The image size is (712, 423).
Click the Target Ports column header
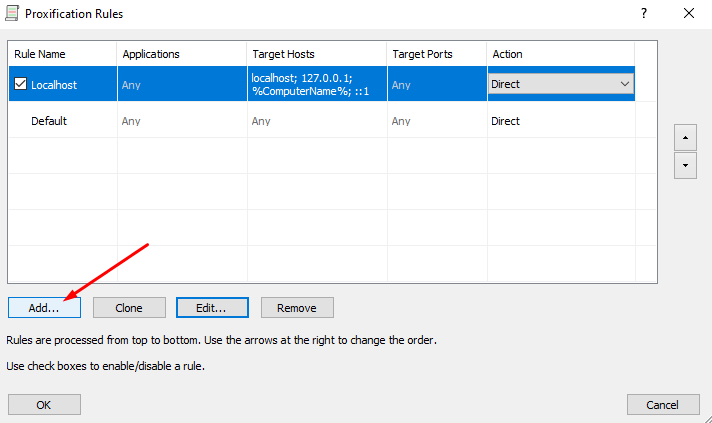[x=437, y=54]
